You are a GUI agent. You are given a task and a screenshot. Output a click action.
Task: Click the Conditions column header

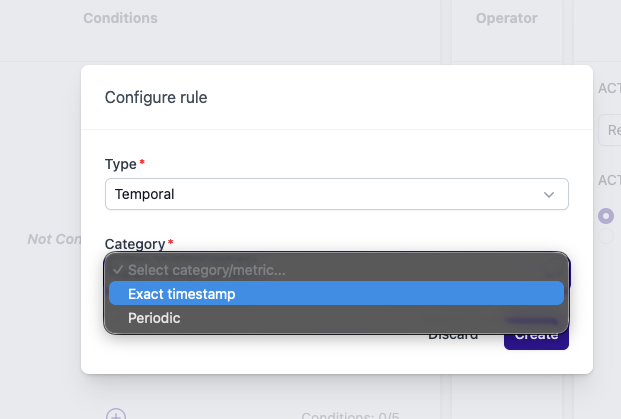(120, 18)
